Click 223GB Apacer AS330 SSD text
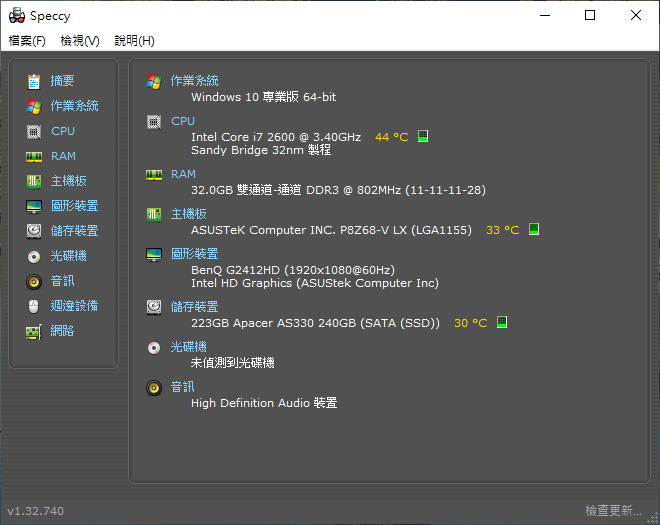Screen dimensions: 660x525 (315, 323)
